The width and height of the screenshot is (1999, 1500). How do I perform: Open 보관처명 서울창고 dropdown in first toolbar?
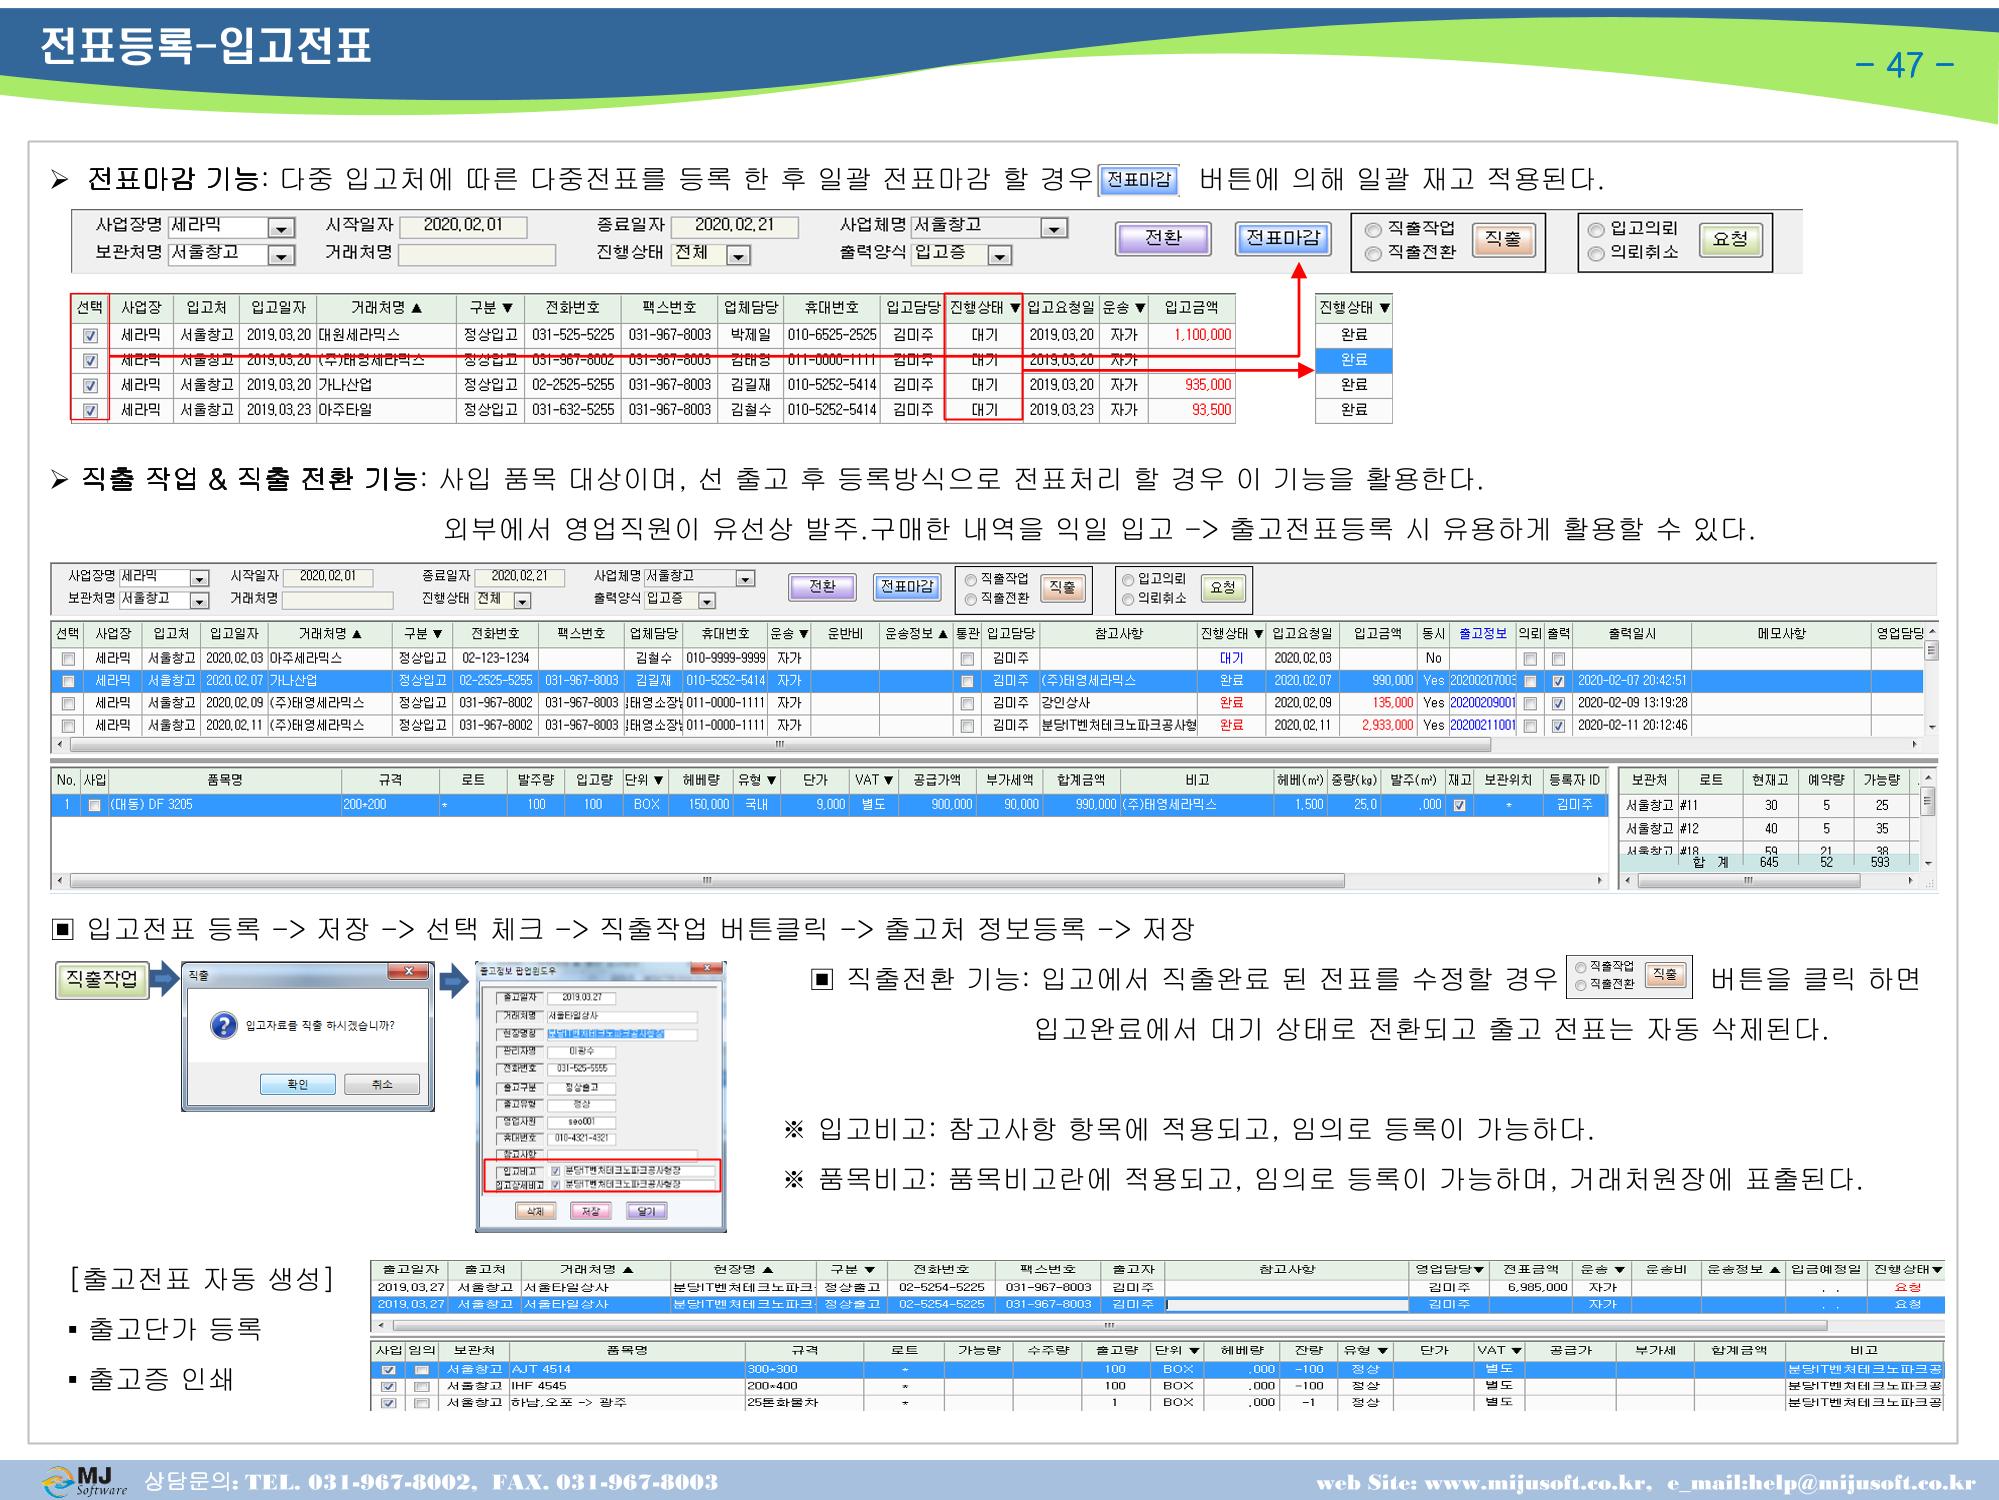pos(283,256)
